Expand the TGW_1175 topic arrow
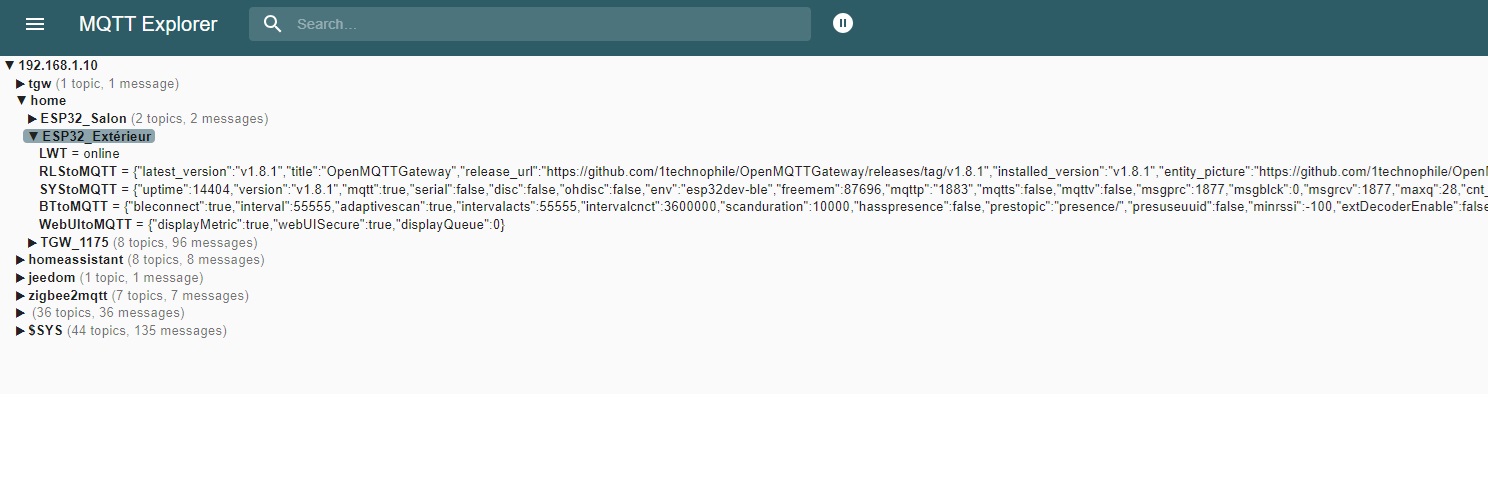Image resolution: width=1488 pixels, height=504 pixels. tap(33, 243)
